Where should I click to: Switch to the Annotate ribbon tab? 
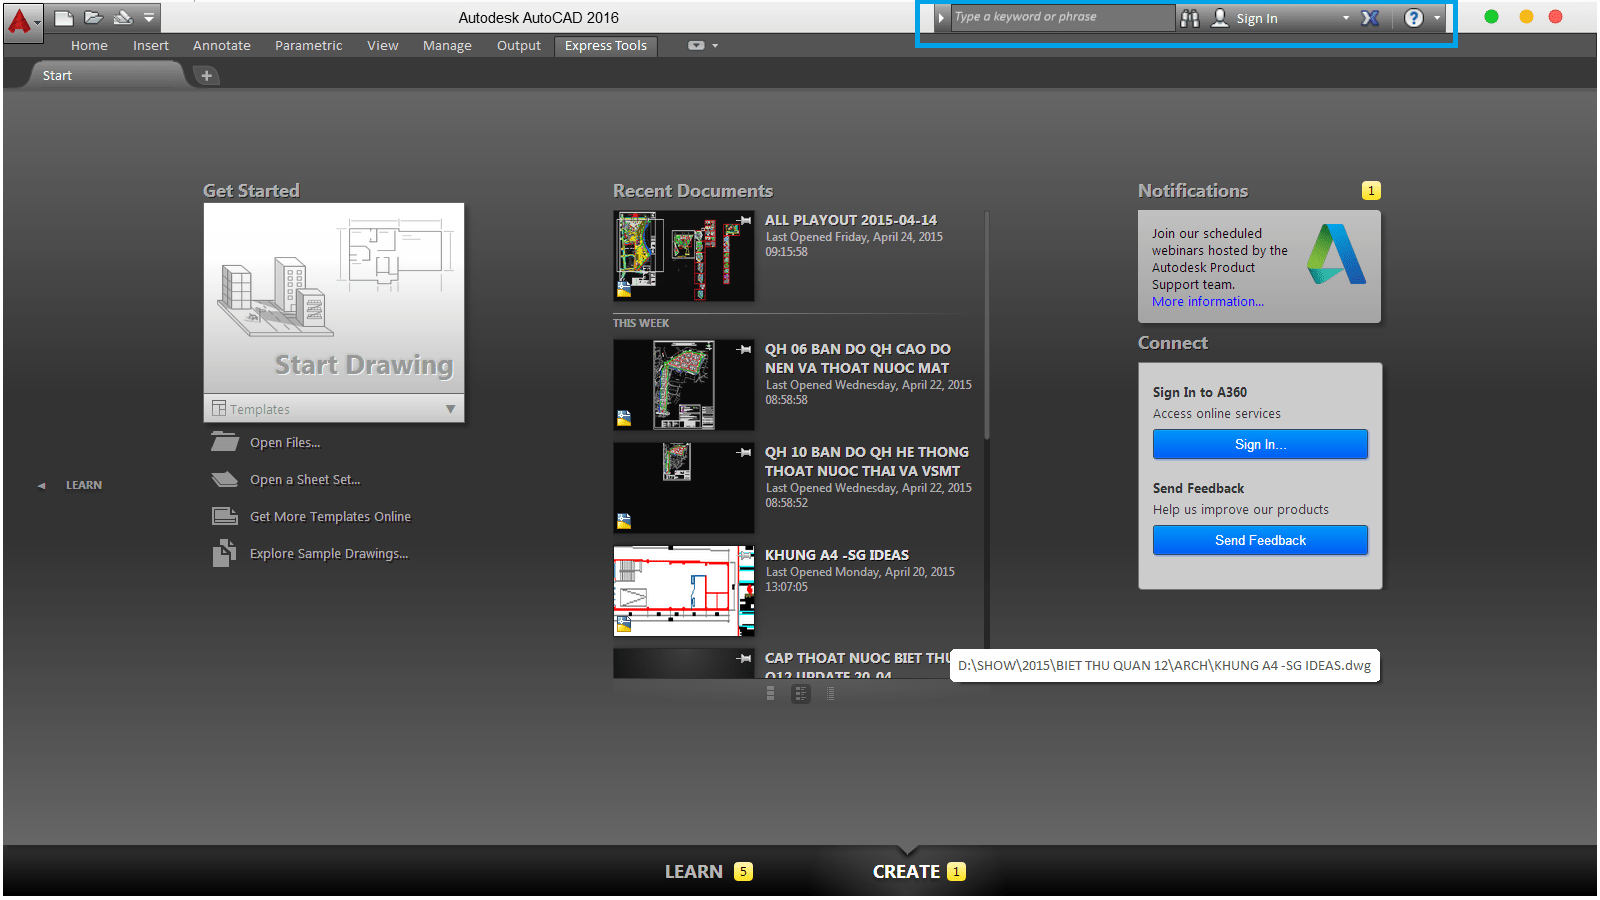pyautogui.click(x=222, y=46)
